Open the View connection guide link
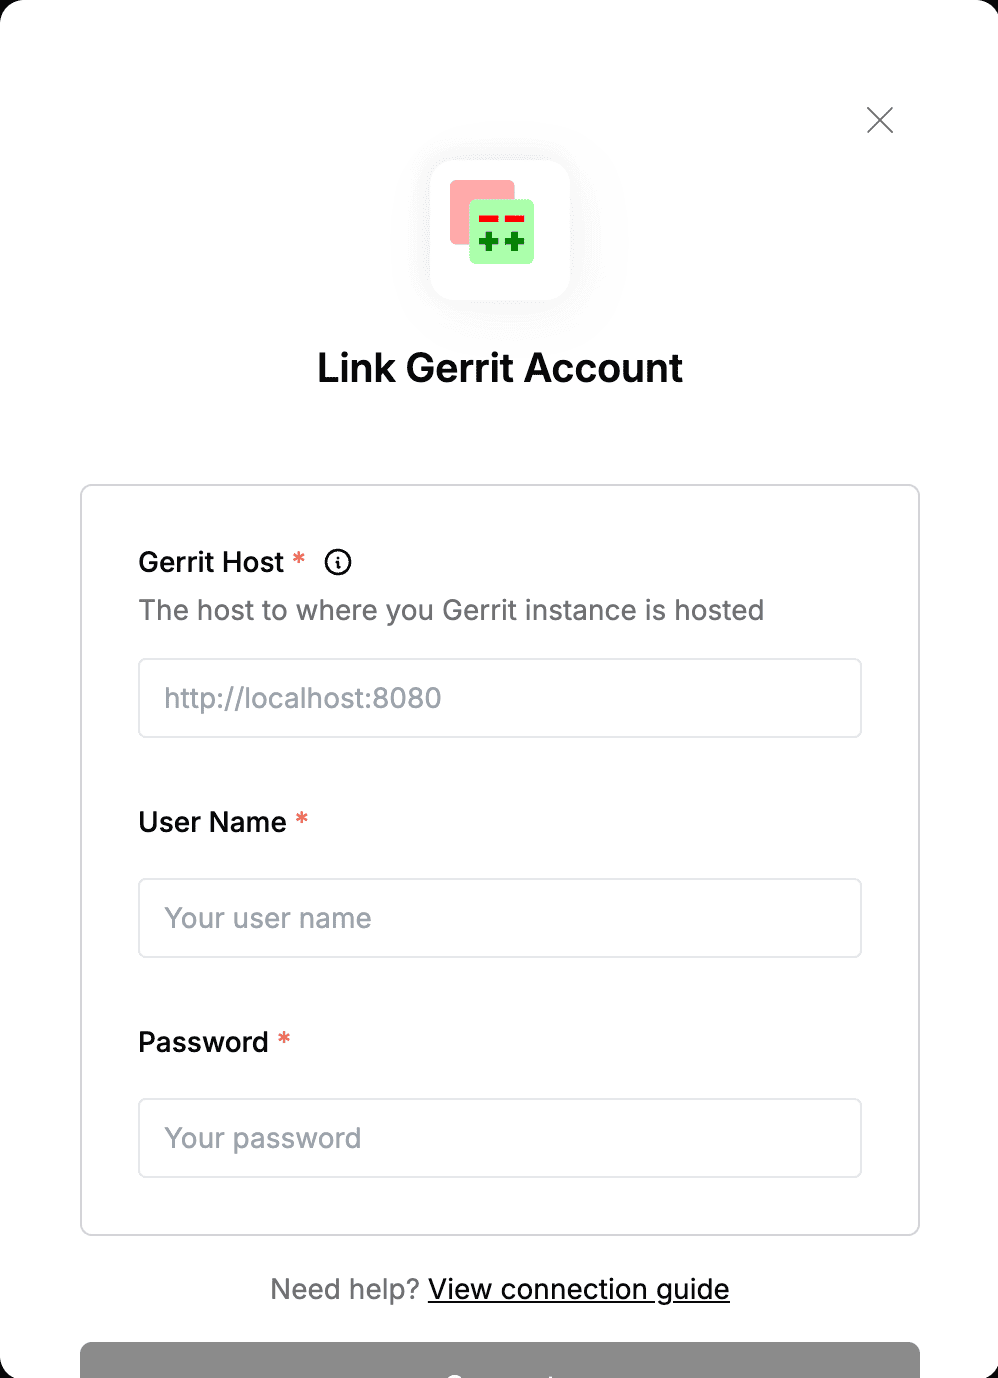The height and width of the screenshot is (1378, 998). pos(579,1289)
